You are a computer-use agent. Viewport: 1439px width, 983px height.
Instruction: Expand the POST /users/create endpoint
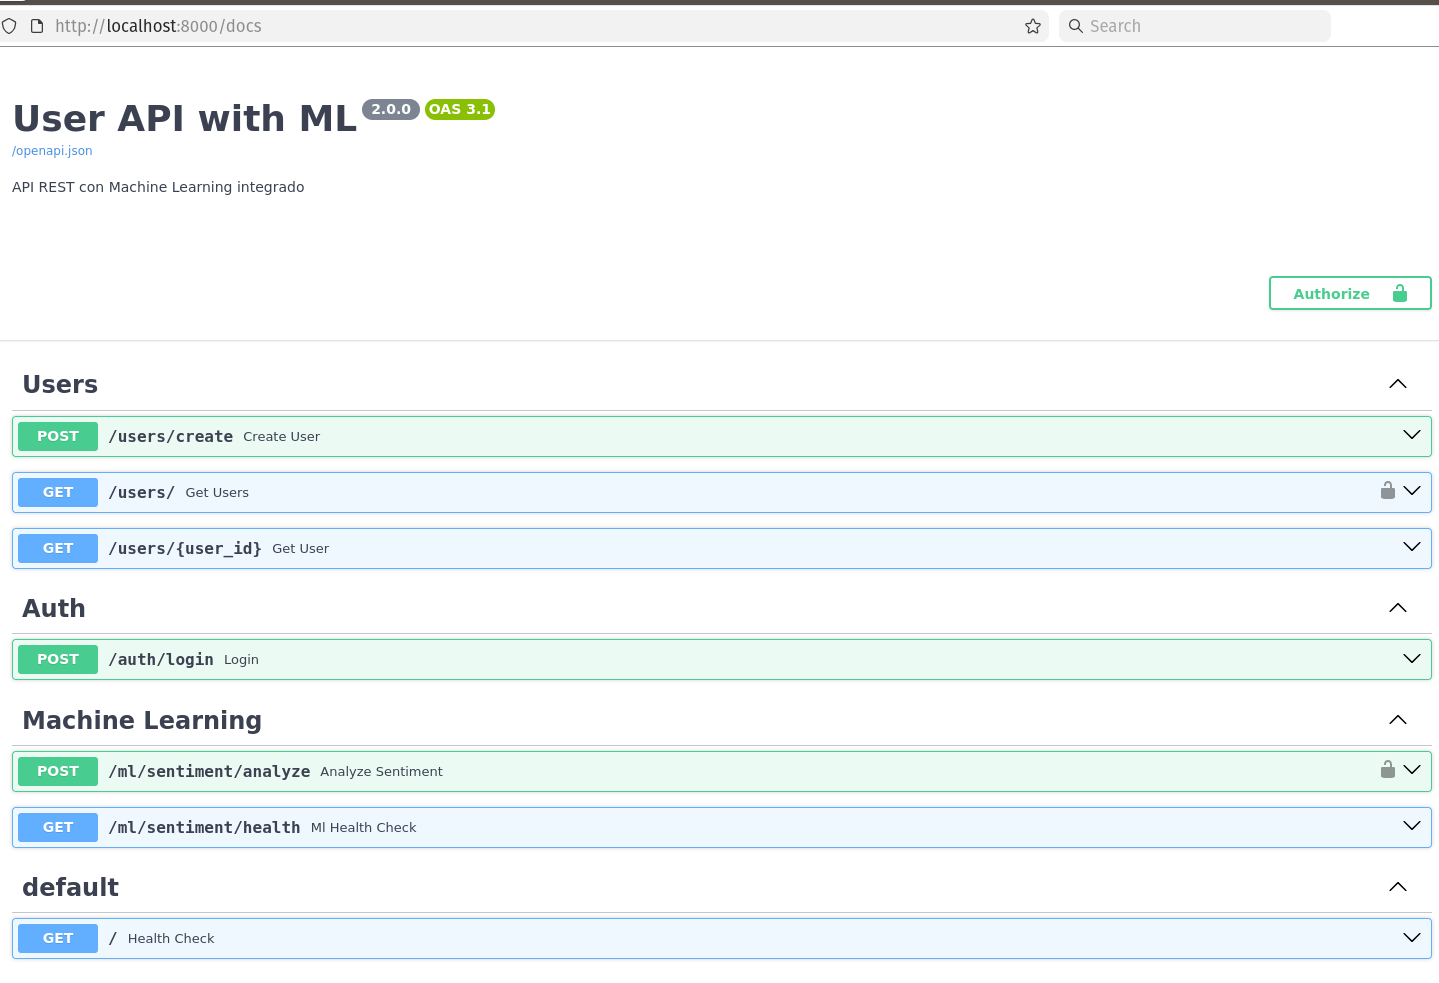click(x=1411, y=435)
